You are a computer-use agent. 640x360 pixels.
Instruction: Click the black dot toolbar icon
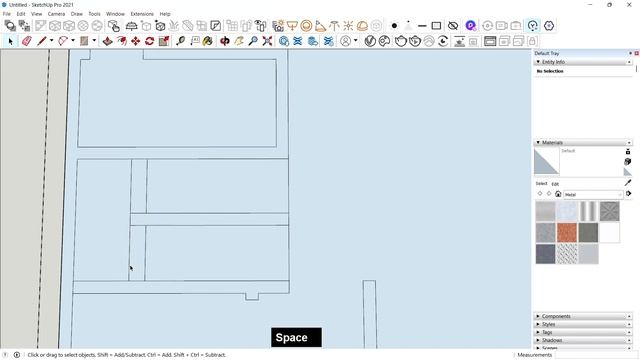394,26
